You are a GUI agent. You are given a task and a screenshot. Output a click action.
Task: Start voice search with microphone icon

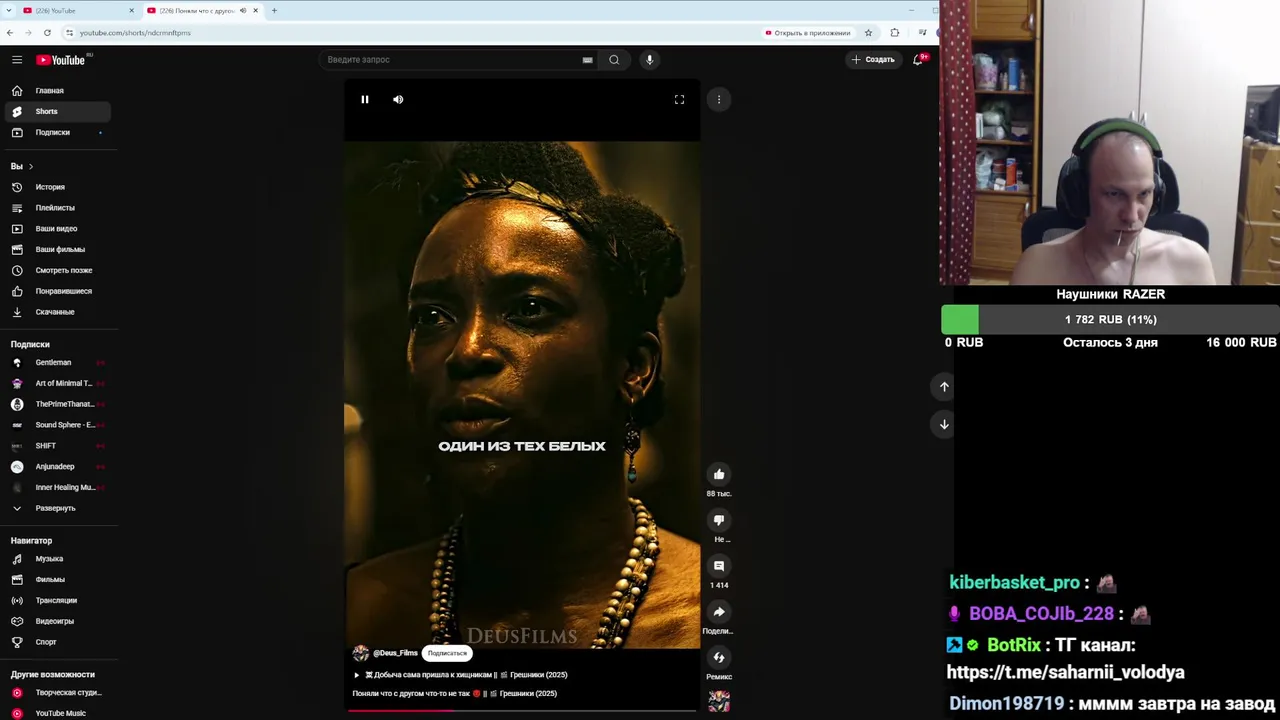coord(649,60)
